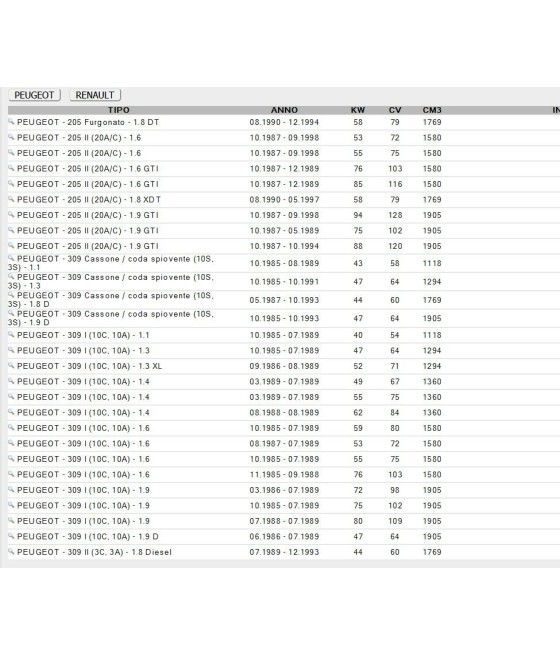Click magnifier icon beside 205 II 1.8 XDT
Viewport: 560px width, 655px height.
click(11, 199)
